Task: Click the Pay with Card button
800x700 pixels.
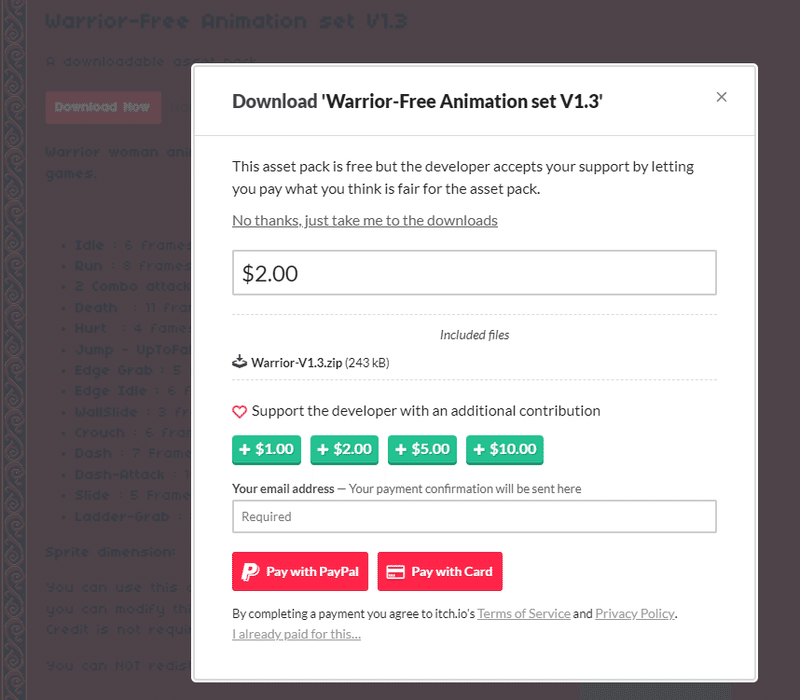Action: coord(440,571)
